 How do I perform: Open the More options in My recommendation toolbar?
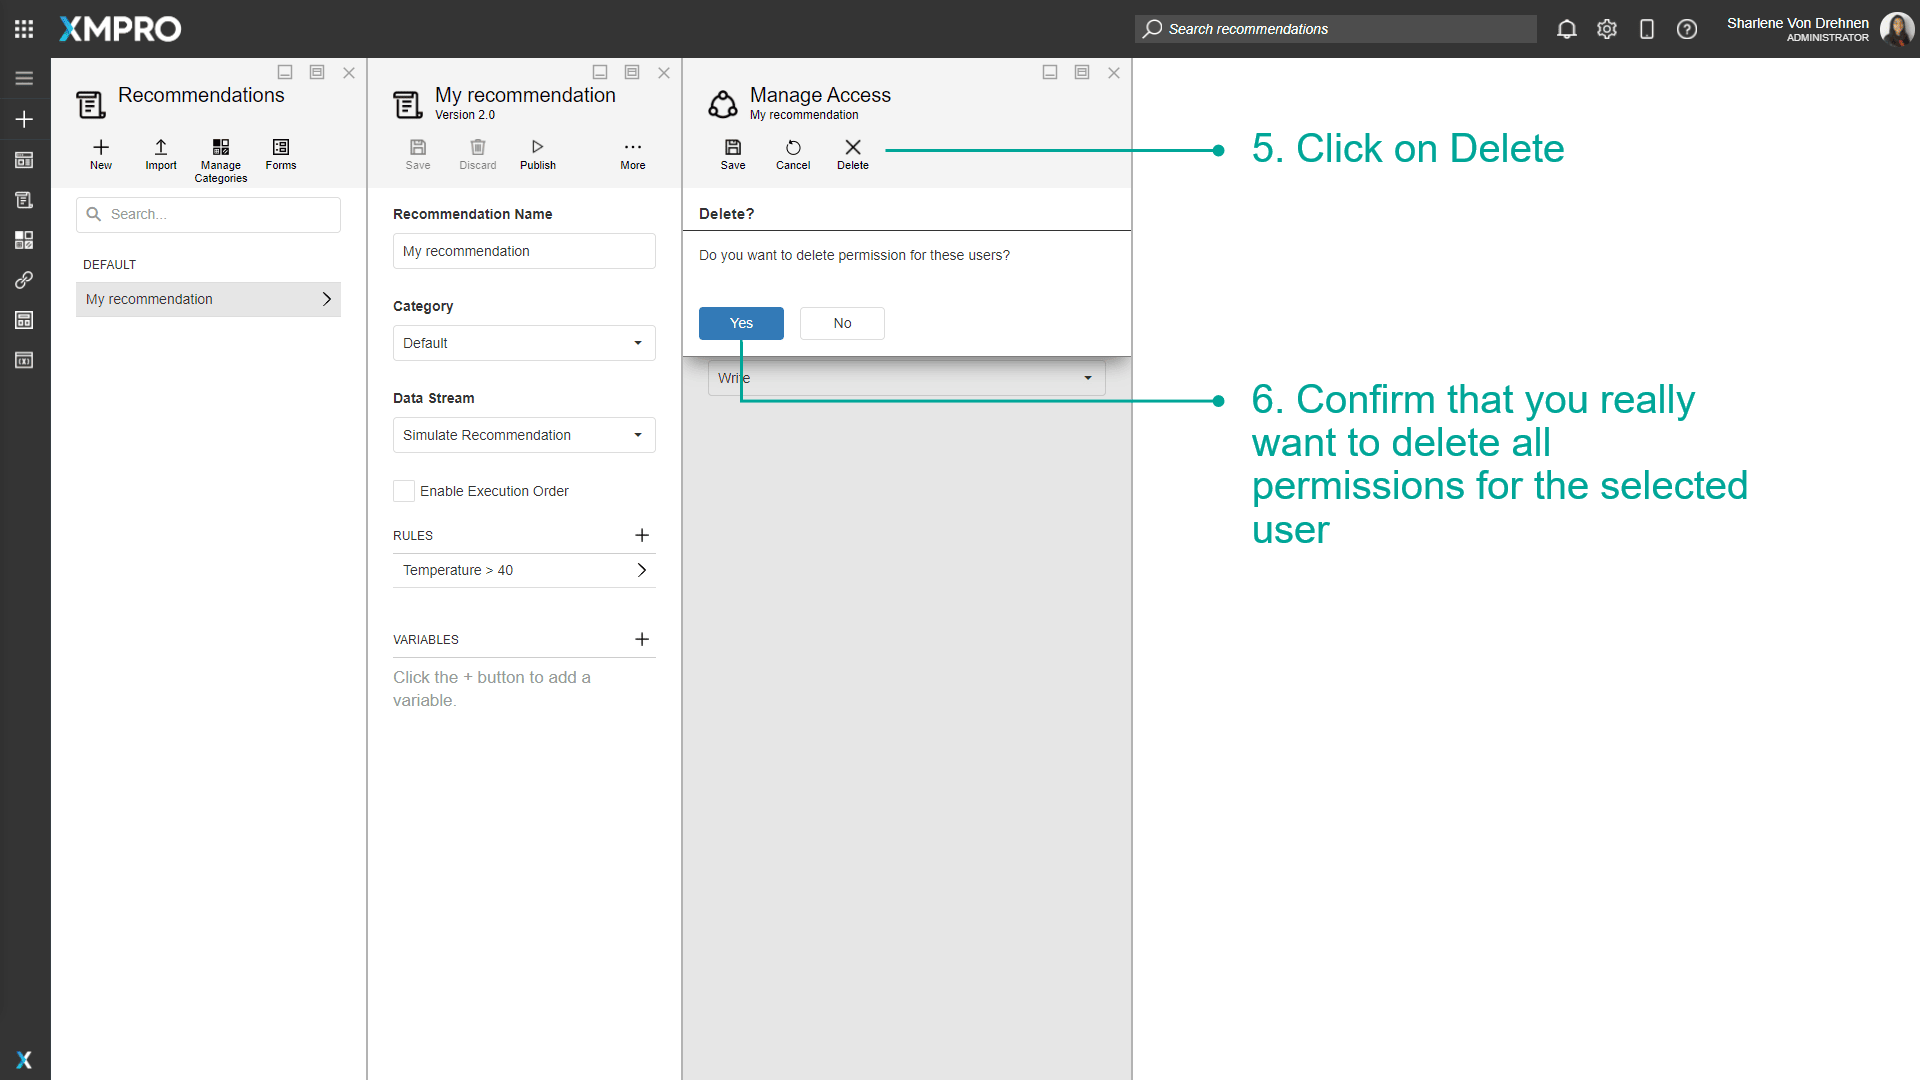632,153
